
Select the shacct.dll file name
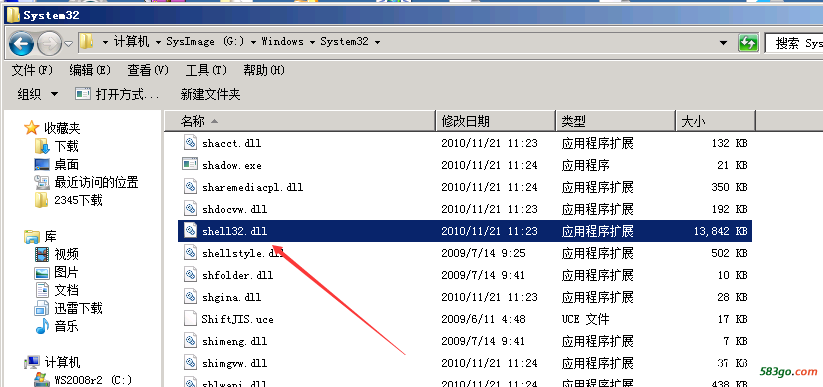[231, 143]
